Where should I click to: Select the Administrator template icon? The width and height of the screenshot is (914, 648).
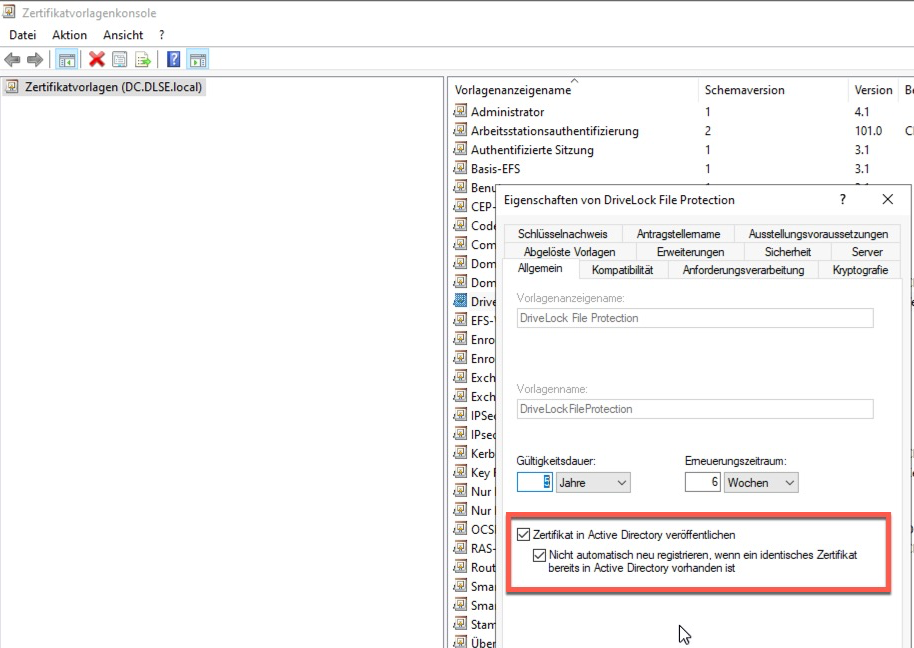pyautogui.click(x=460, y=112)
